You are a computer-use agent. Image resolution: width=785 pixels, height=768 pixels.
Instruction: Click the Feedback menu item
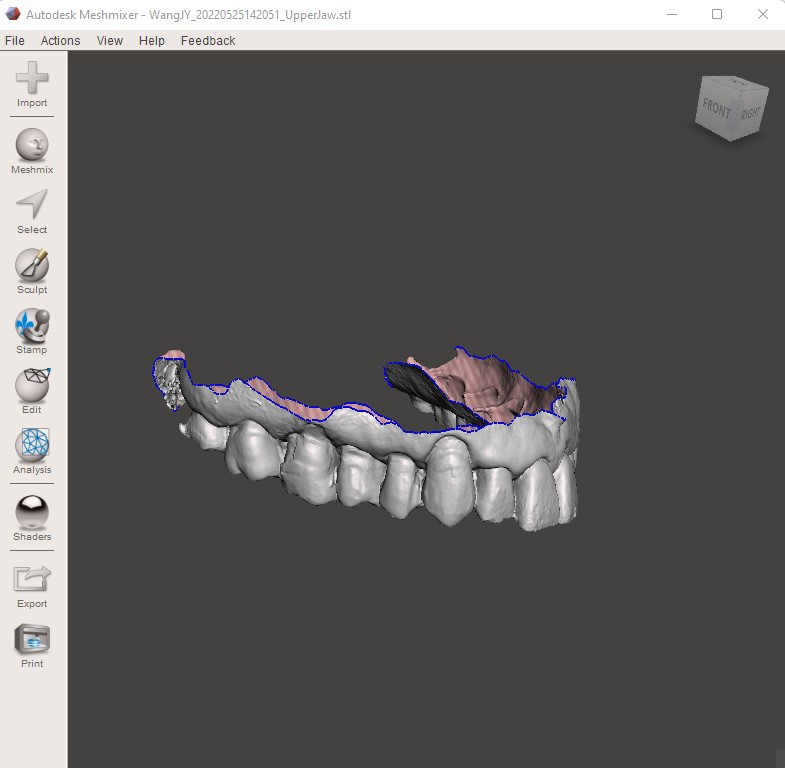point(208,41)
